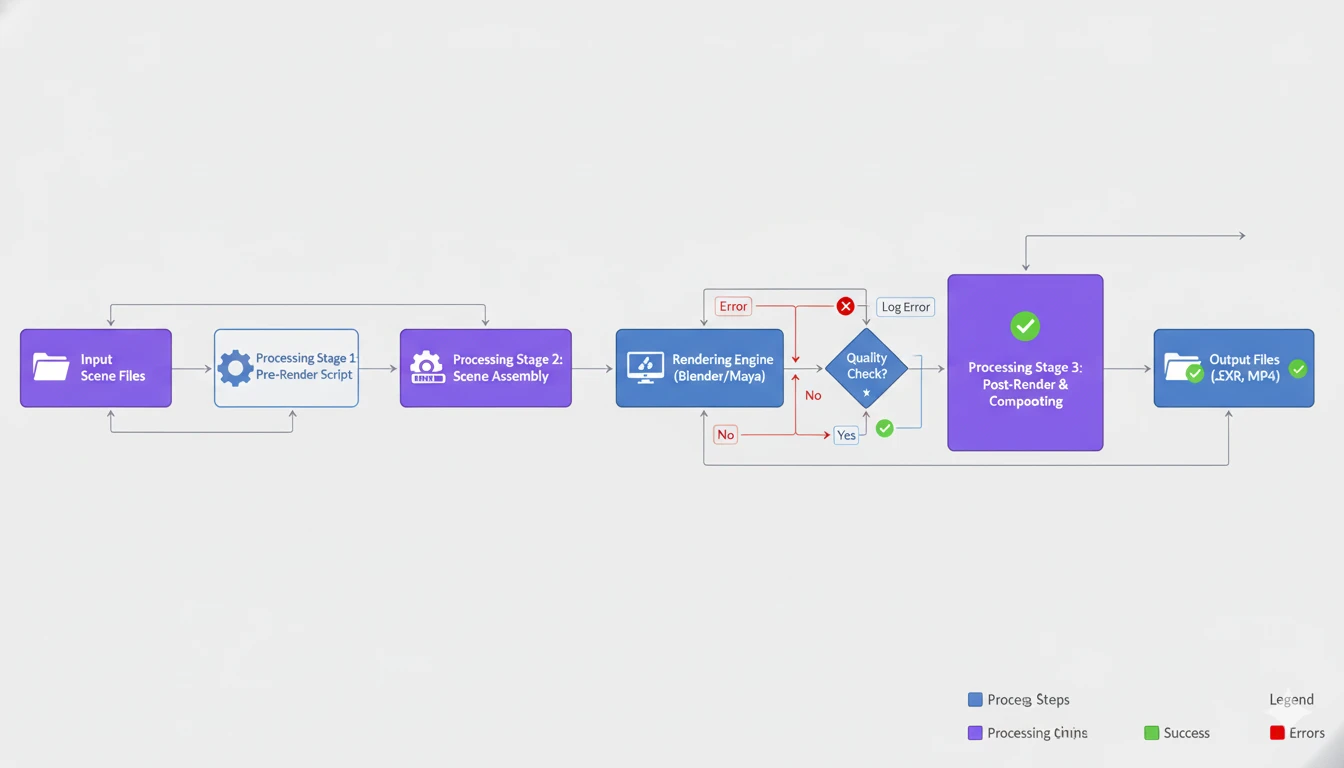The height and width of the screenshot is (768, 1344).
Task: Enable the Success indicator in the legend
Action: (x=1151, y=732)
